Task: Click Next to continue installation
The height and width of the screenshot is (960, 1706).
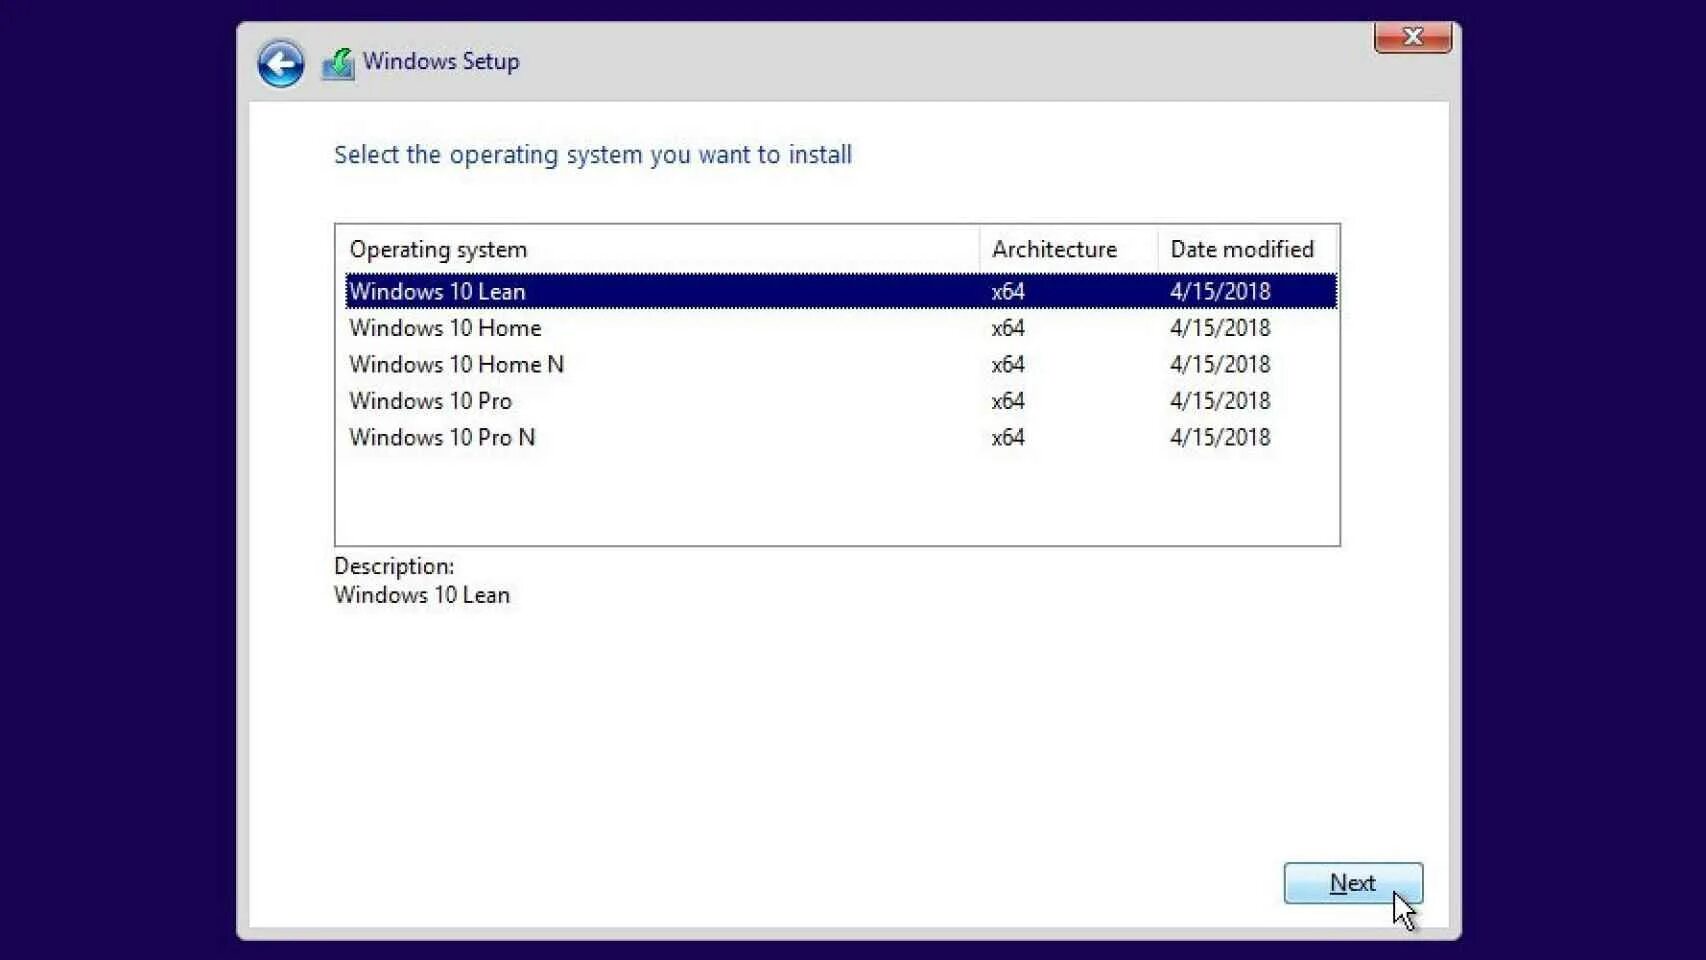Action: (x=1353, y=883)
